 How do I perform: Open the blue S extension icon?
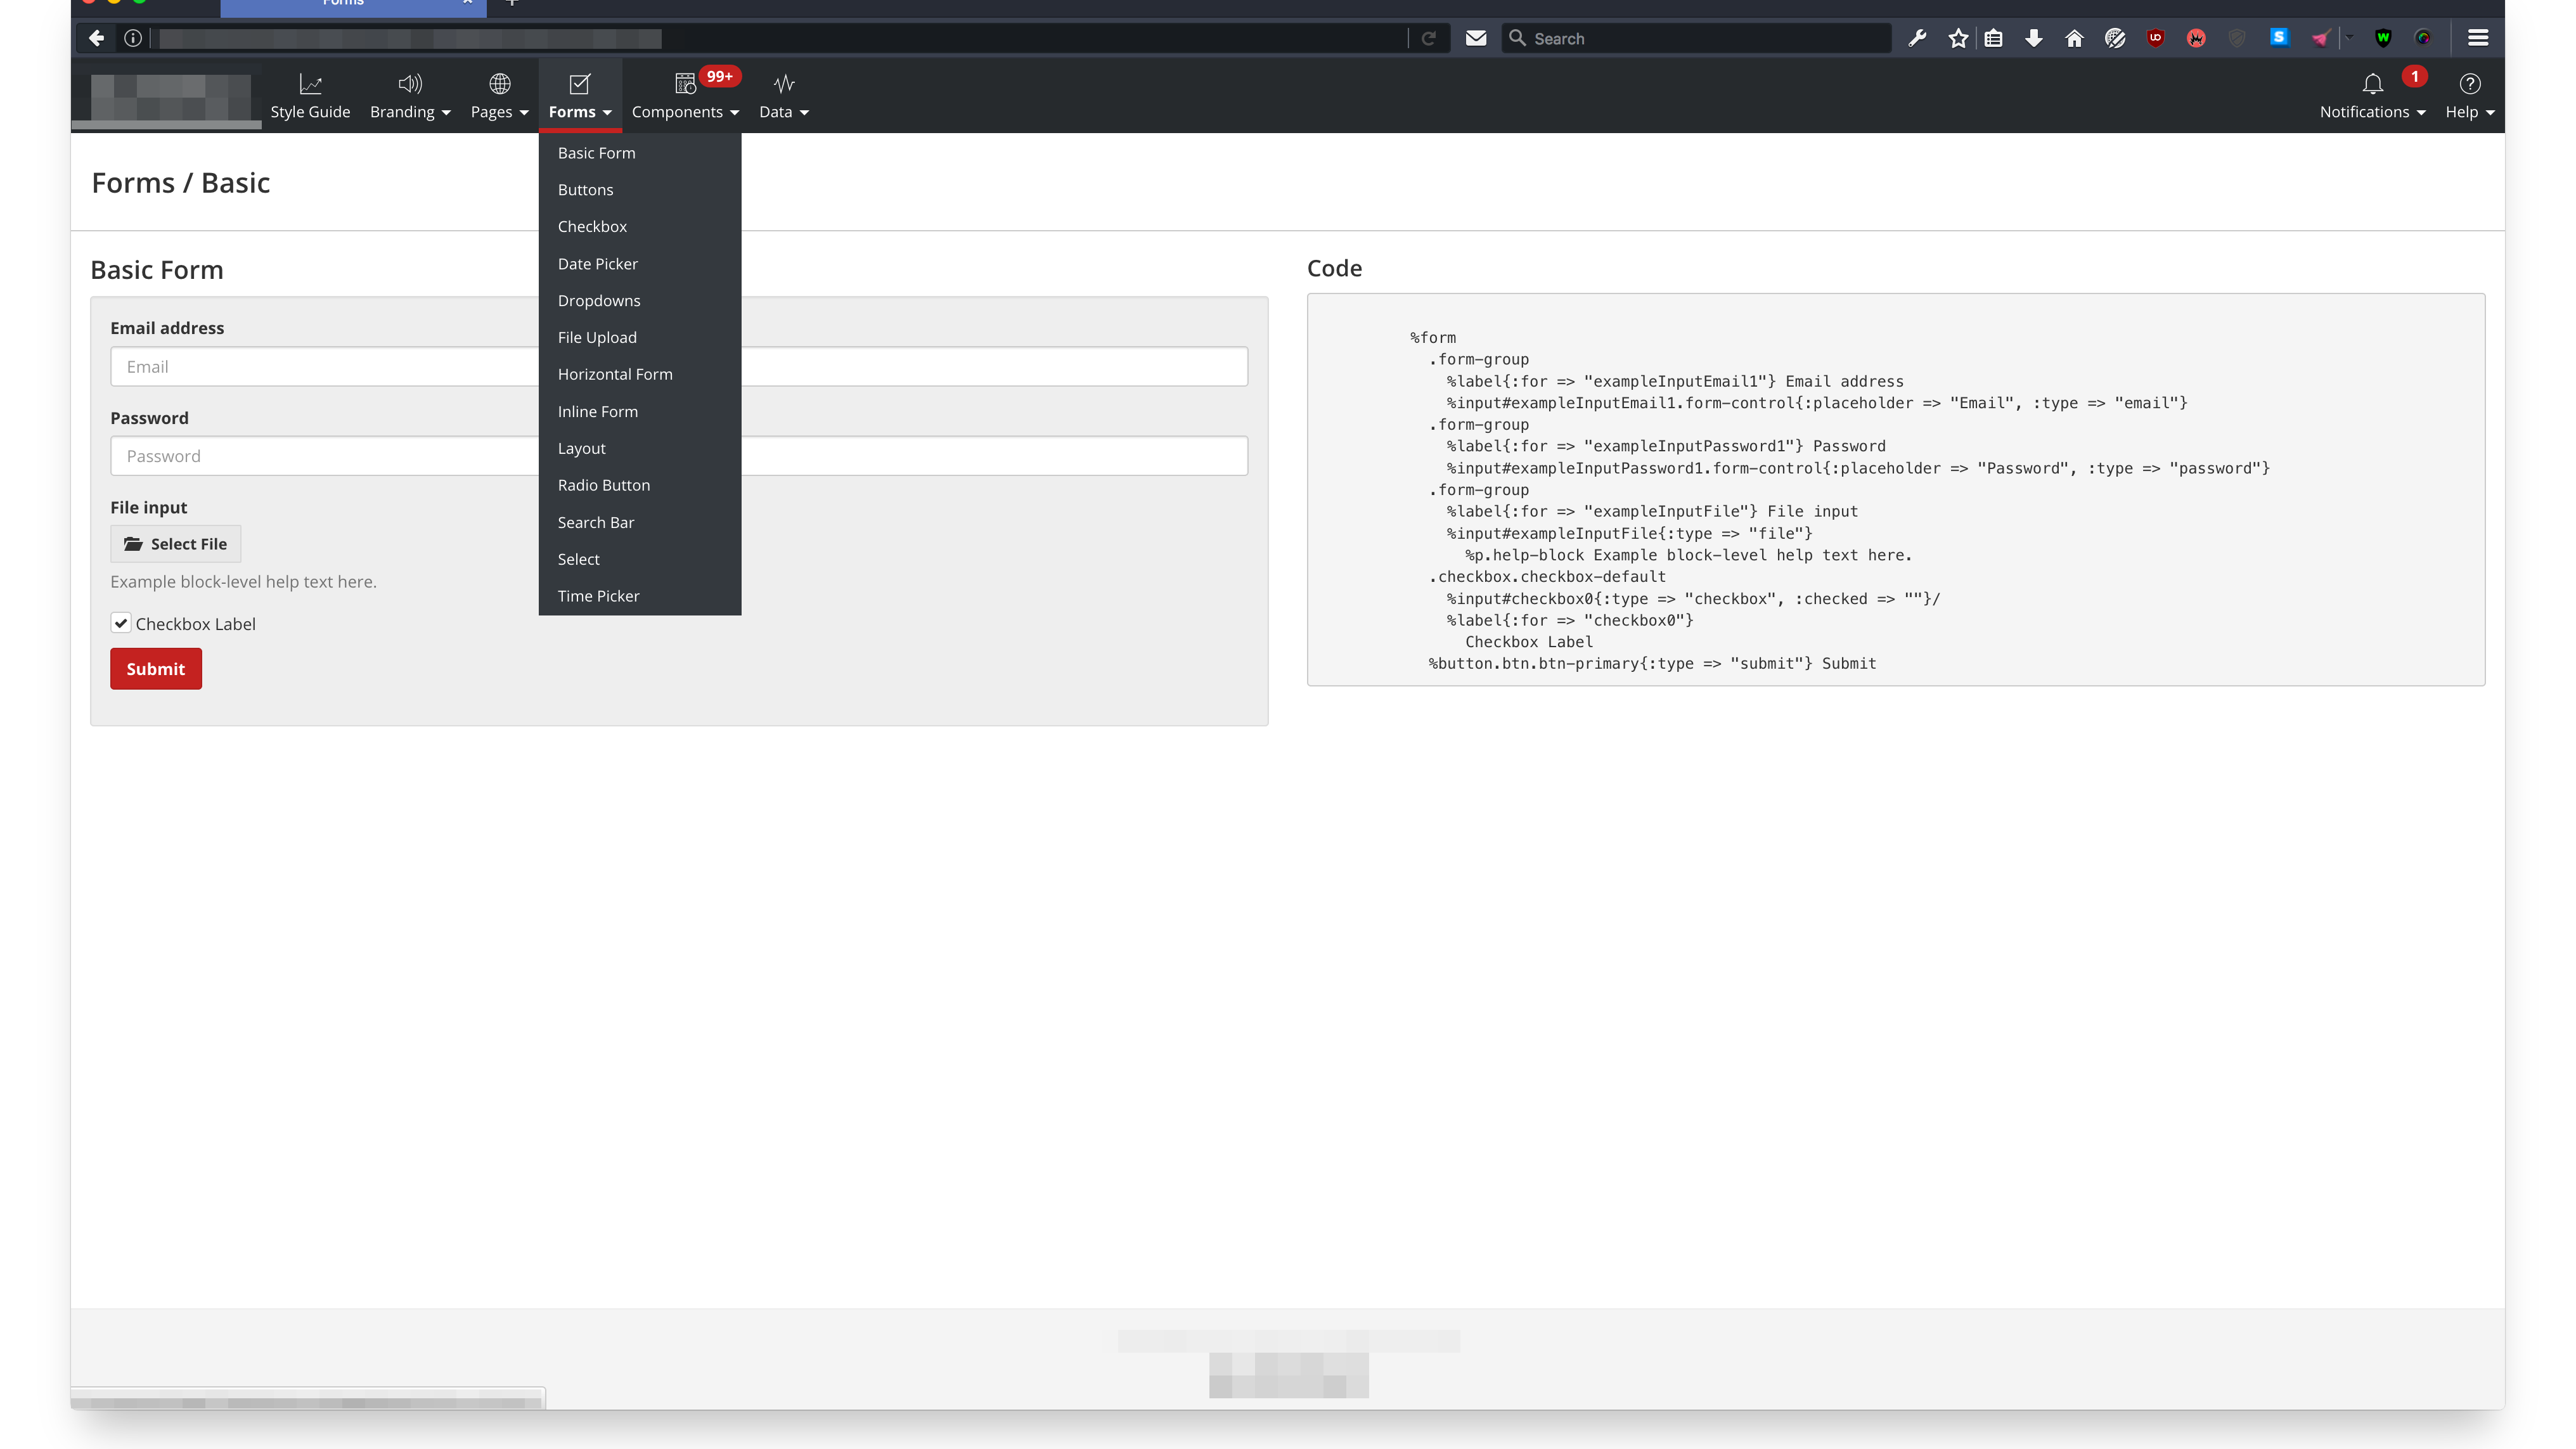coord(2279,37)
